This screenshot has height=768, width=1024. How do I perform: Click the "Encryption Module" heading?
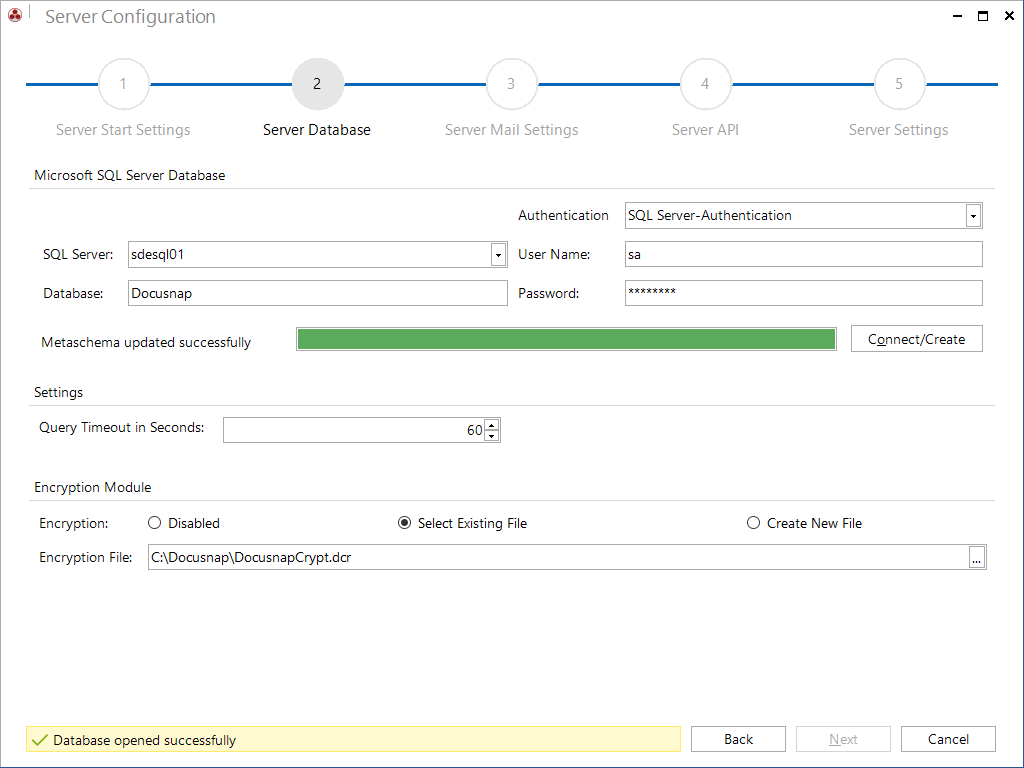[x=93, y=487]
